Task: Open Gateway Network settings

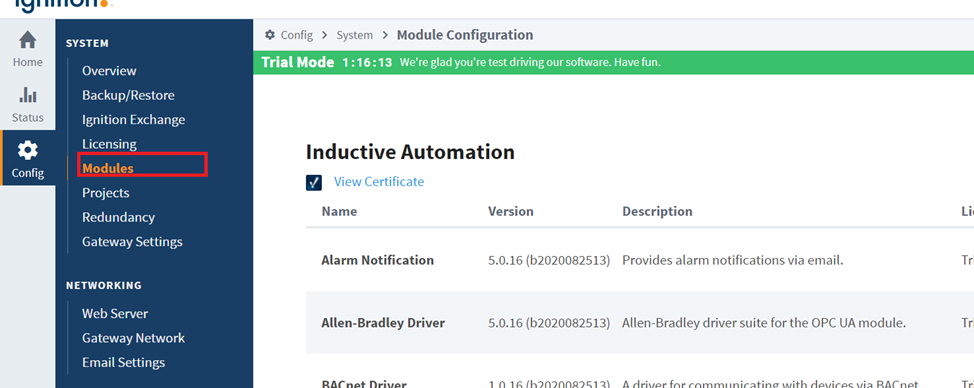Action: [134, 338]
